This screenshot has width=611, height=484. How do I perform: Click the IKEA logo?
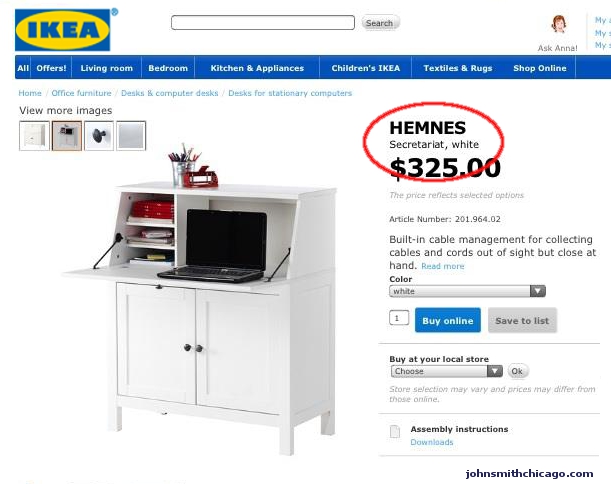point(62,30)
